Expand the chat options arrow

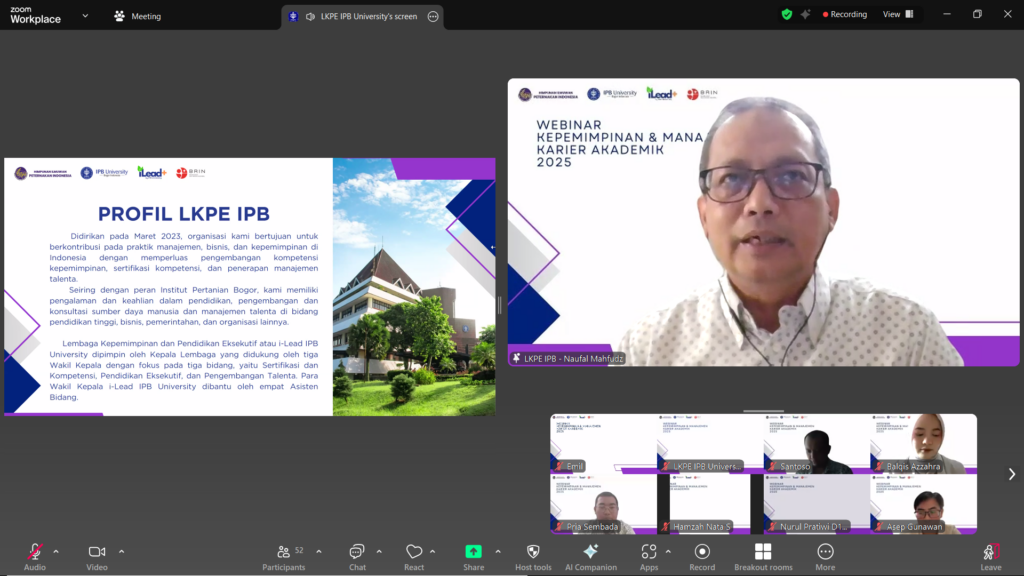[379, 552]
